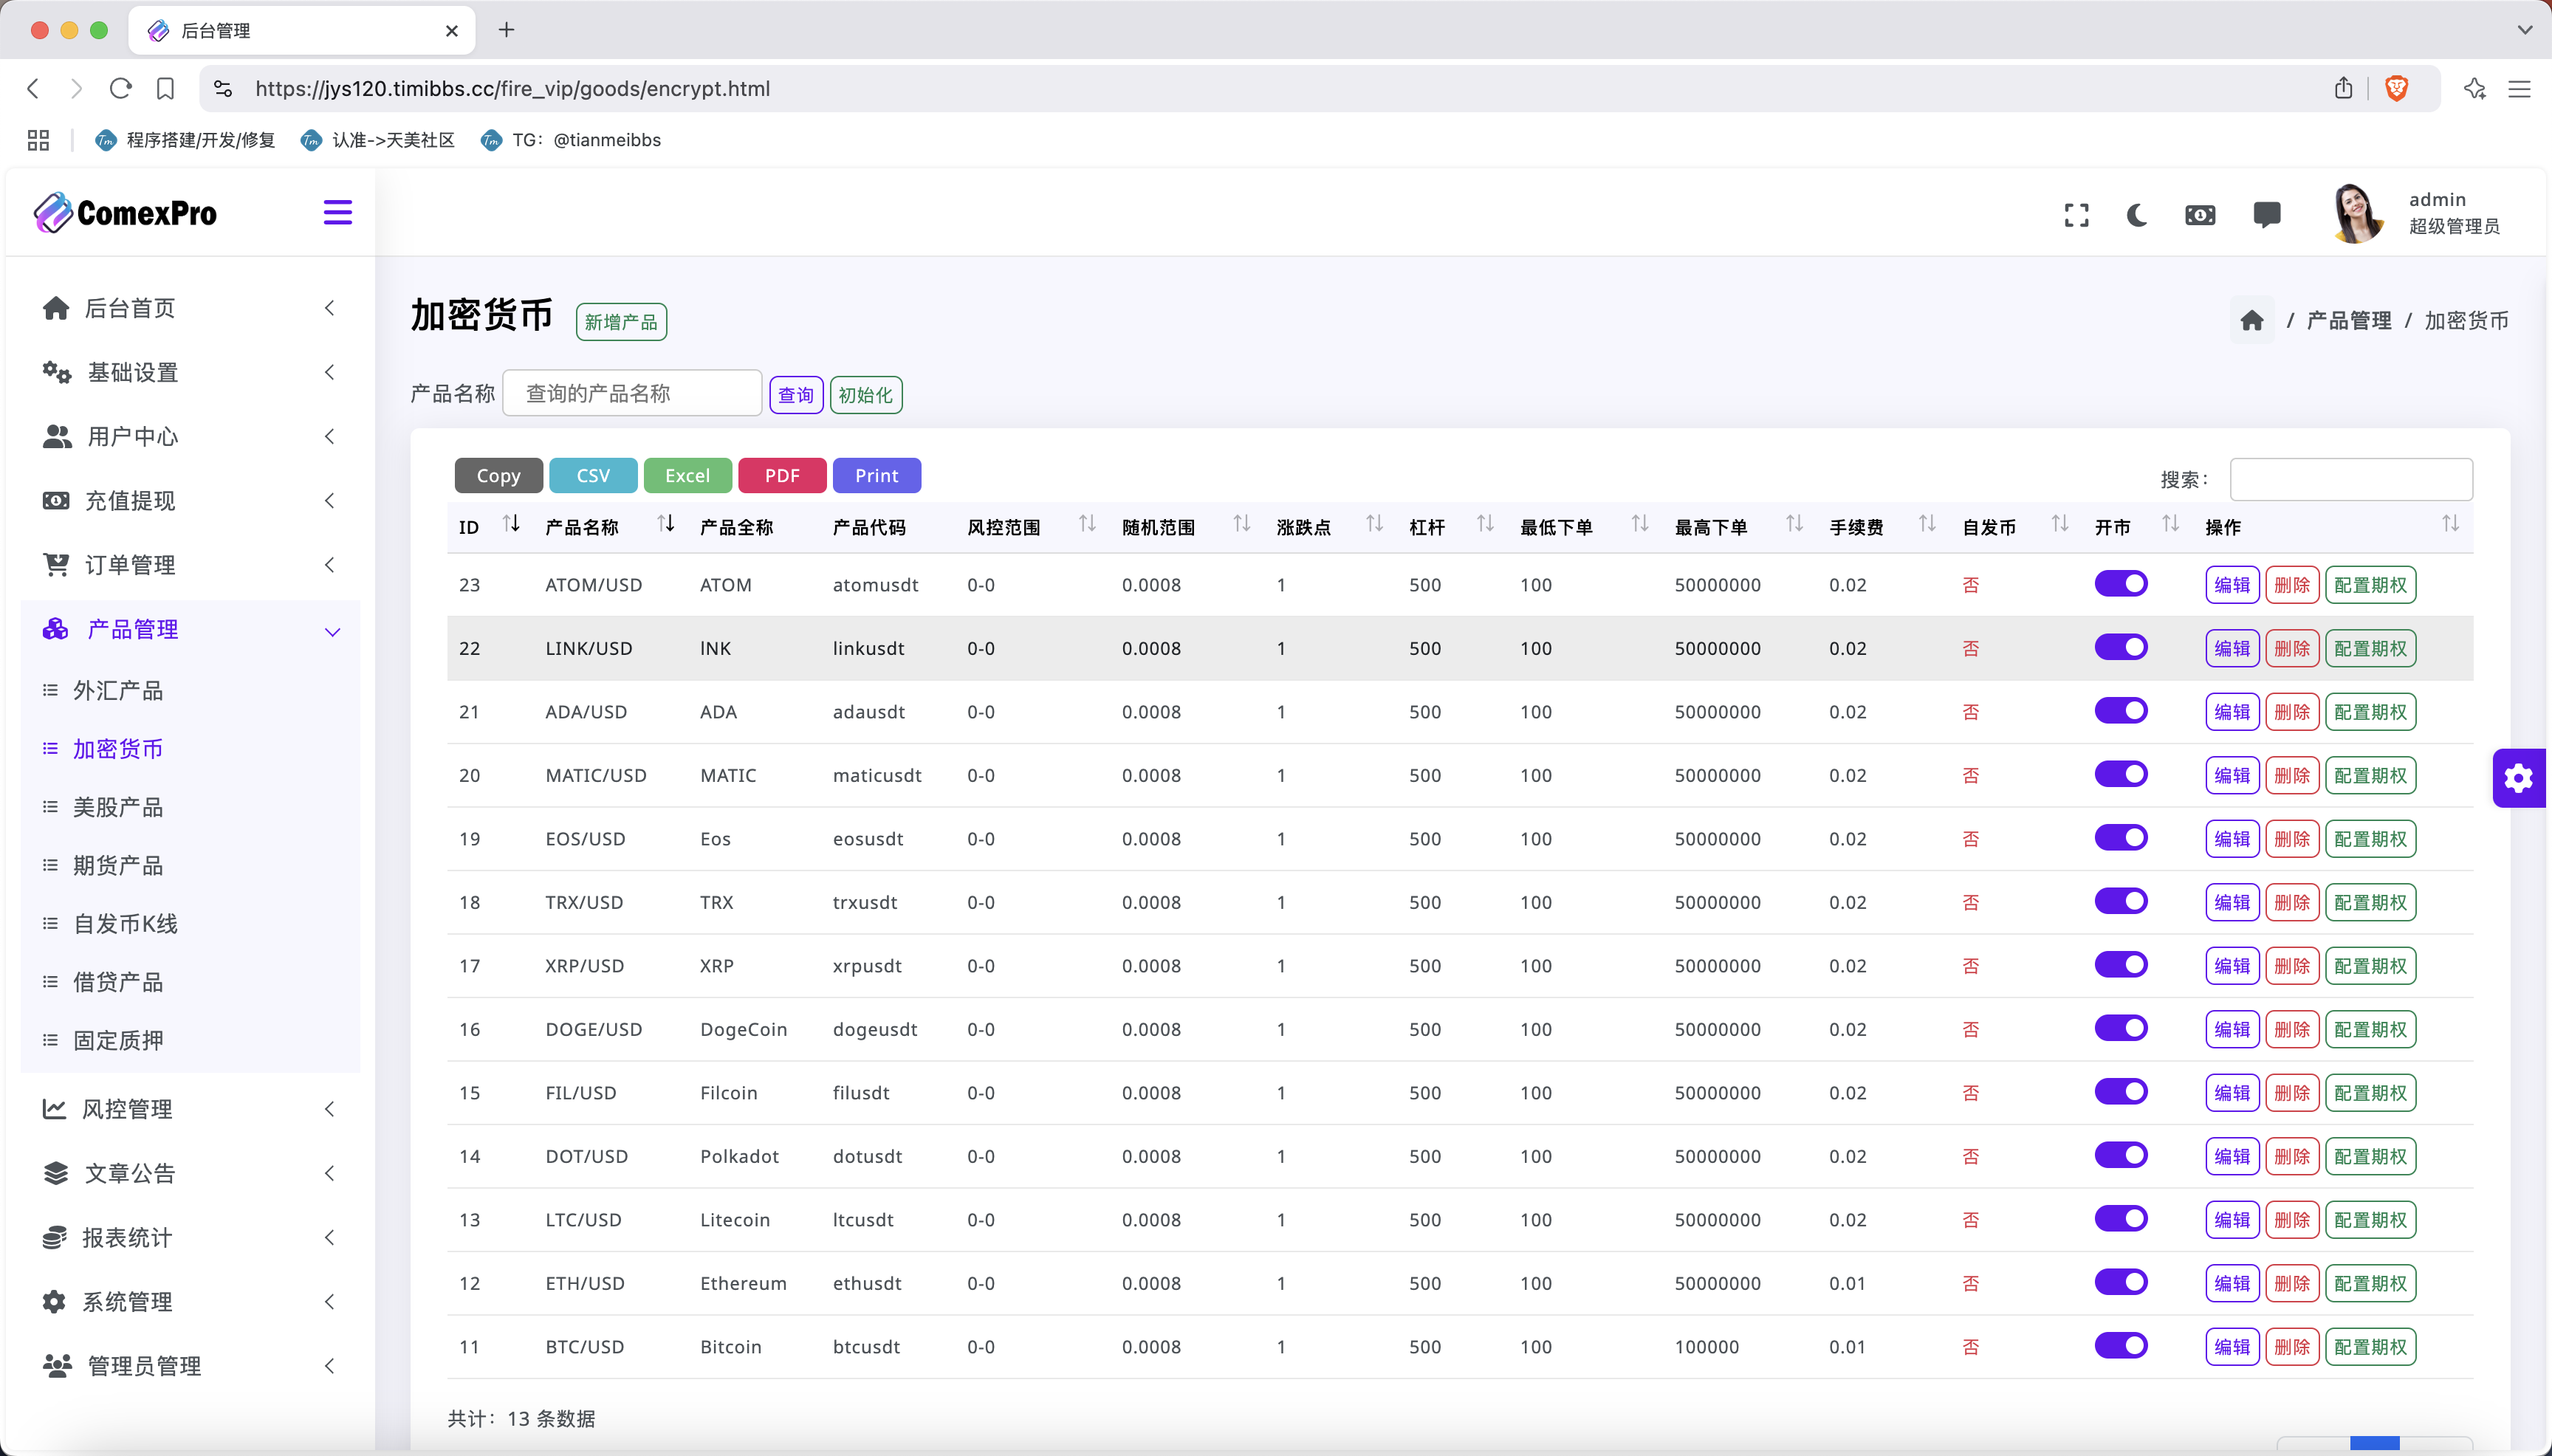2552x1456 pixels.
Task: Expand the 风控管理 sidebar menu
Action: [190, 1109]
